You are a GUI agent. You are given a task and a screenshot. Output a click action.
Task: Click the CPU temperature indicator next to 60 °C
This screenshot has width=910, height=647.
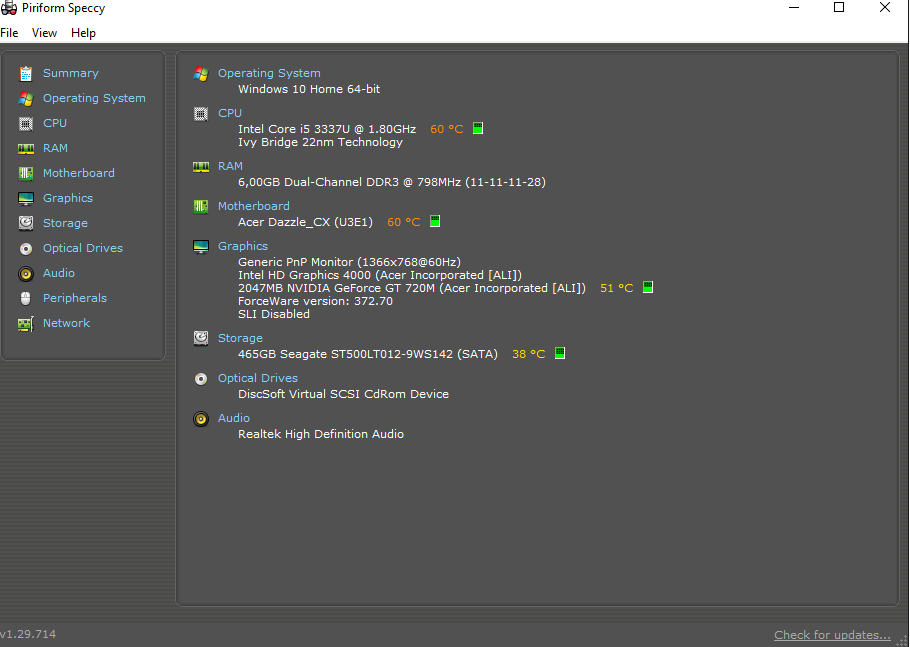478,129
